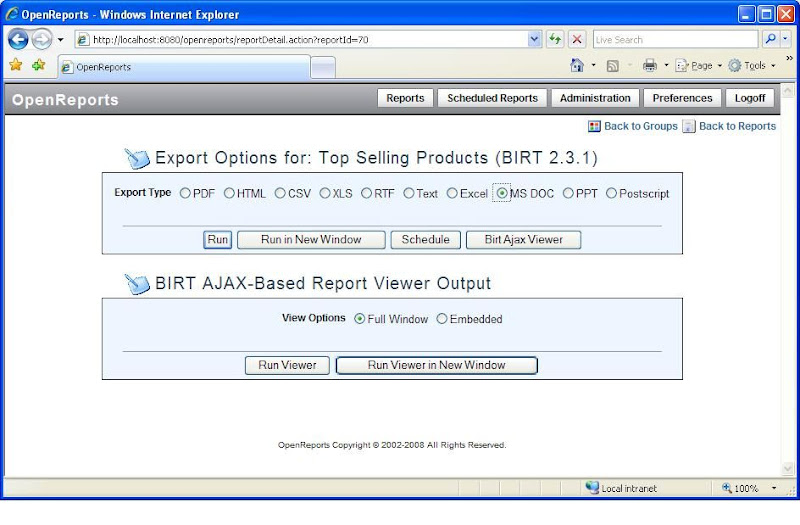This screenshot has height=525, width=800.
Task: Select the MS DOC export type
Action: point(502,193)
